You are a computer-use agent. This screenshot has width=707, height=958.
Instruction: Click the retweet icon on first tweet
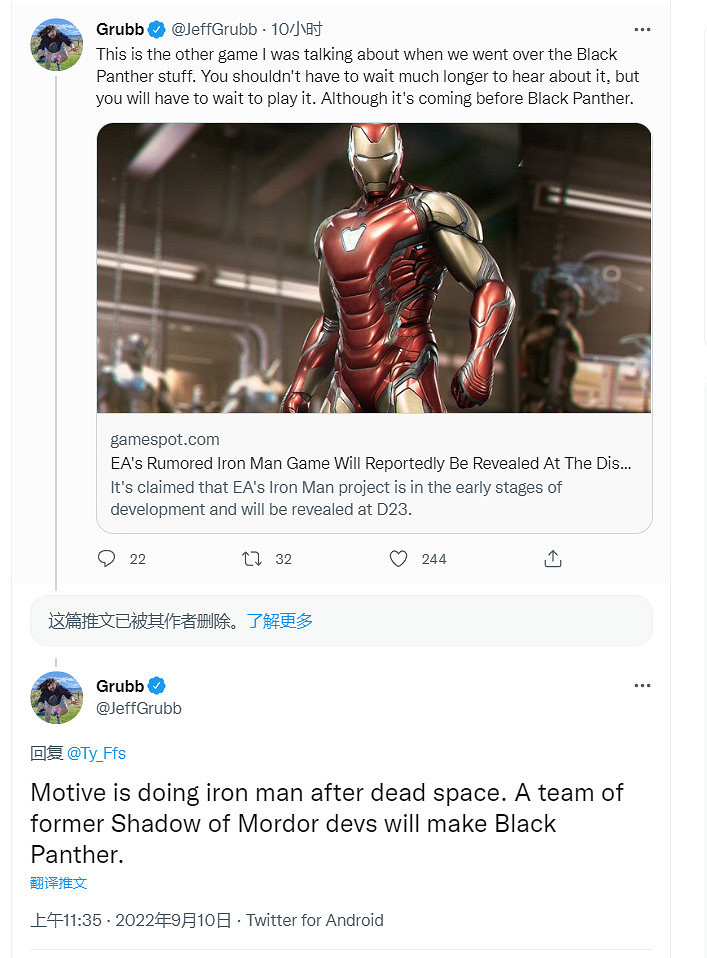pyautogui.click(x=252, y=559)
